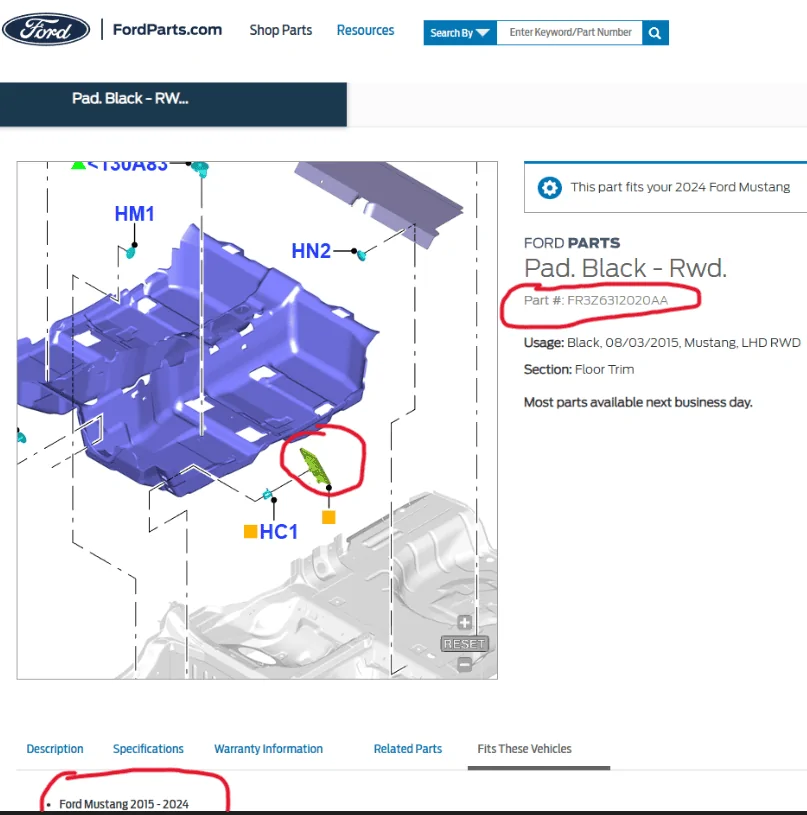This screenshot has height=815, width=807.
Task: Focus the Enter Keyword/Part Number field
Action: (x=570, y=33)
